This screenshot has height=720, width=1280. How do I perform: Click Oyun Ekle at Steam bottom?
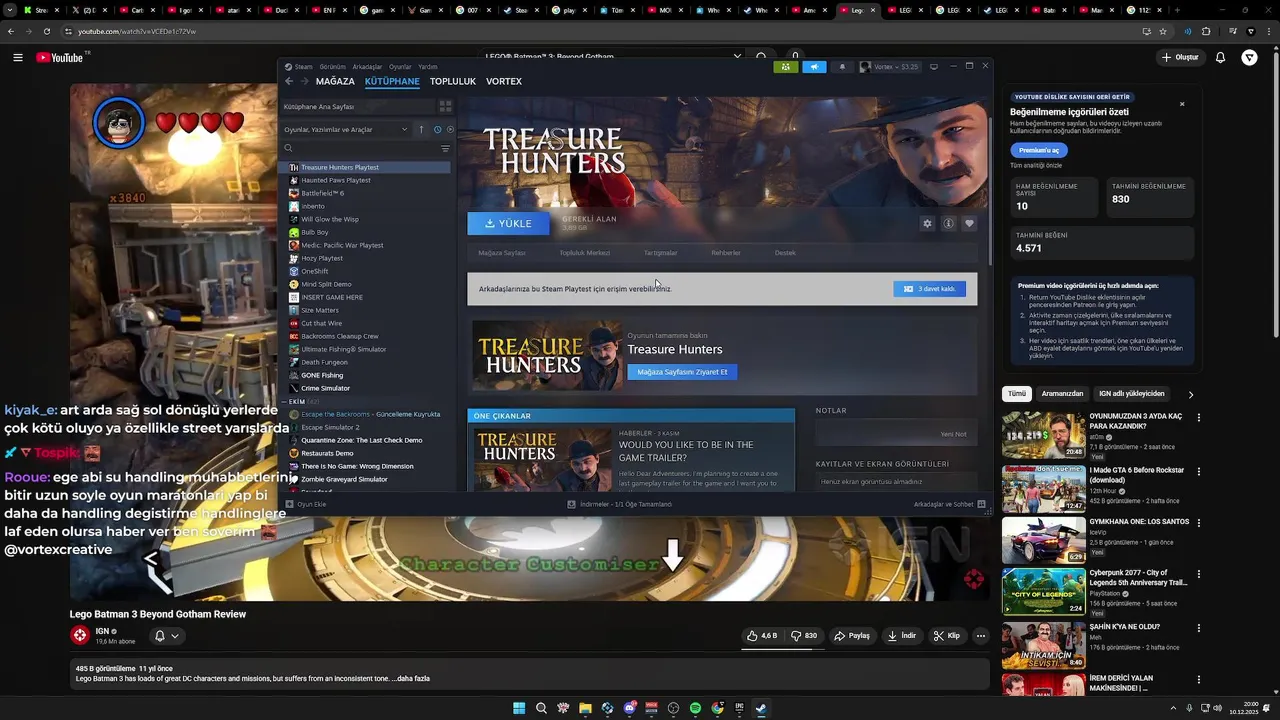tap(306, 504)
